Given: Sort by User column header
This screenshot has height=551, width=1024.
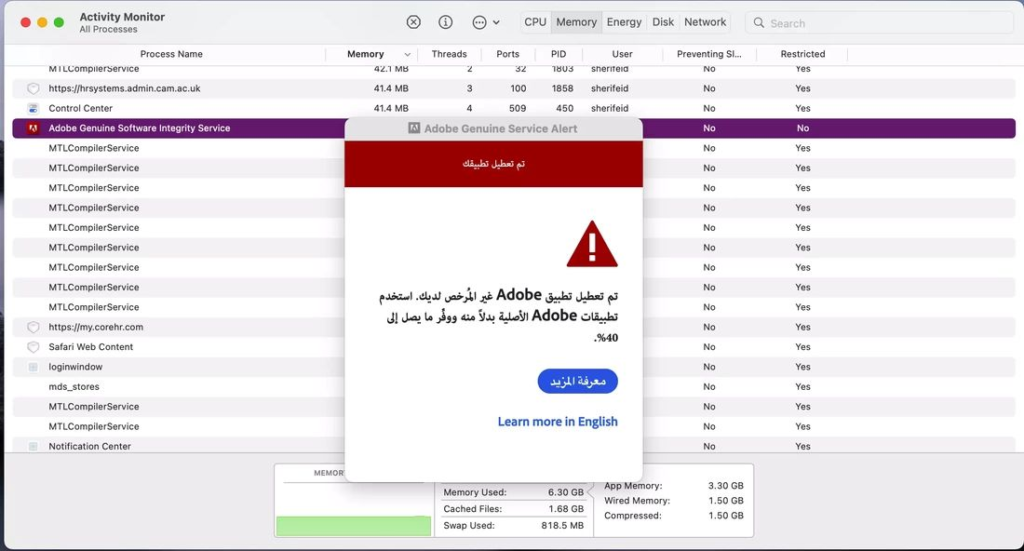Looking at the screenshot, I should pos(622,54).
